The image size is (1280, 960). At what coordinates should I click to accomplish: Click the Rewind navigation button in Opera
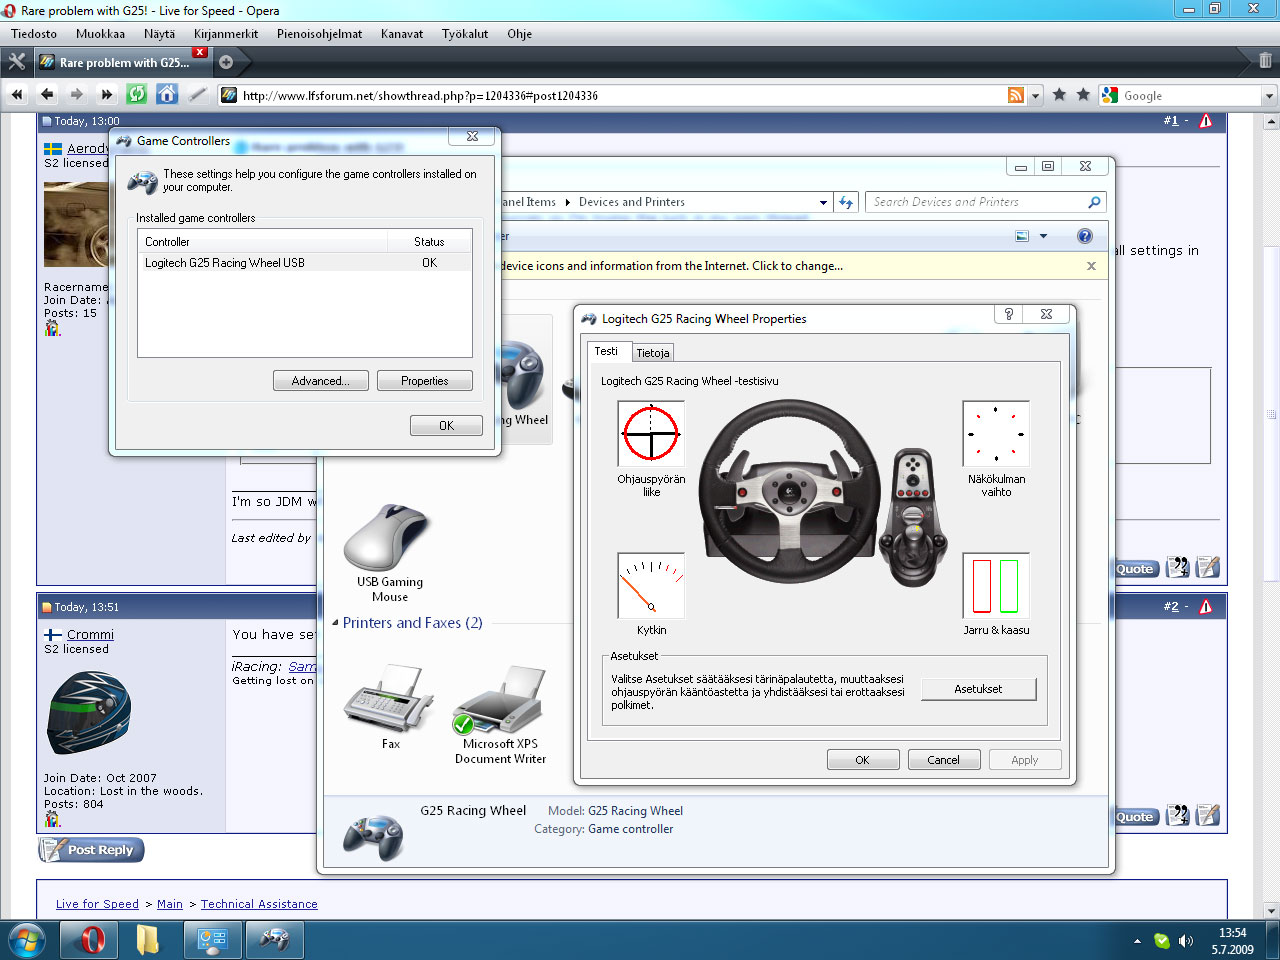(x=17, y=95)
